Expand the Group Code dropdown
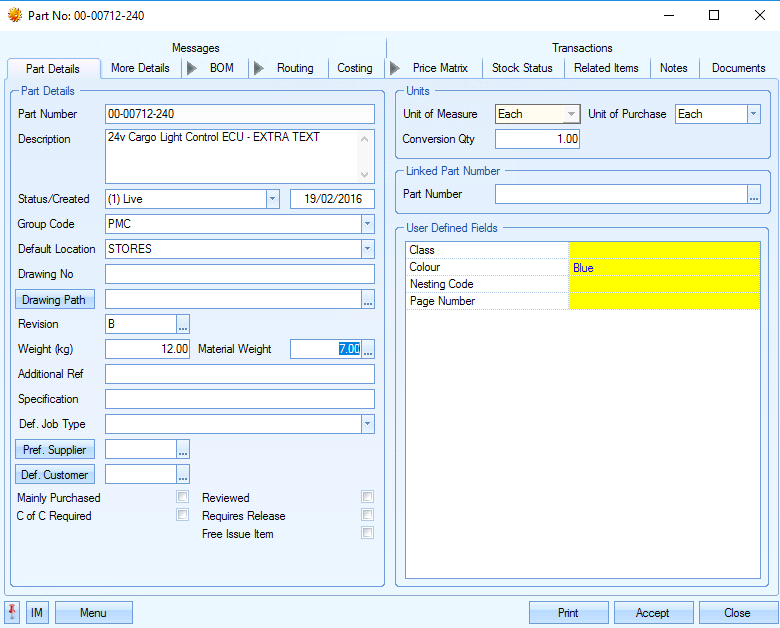 coord(368,224)
